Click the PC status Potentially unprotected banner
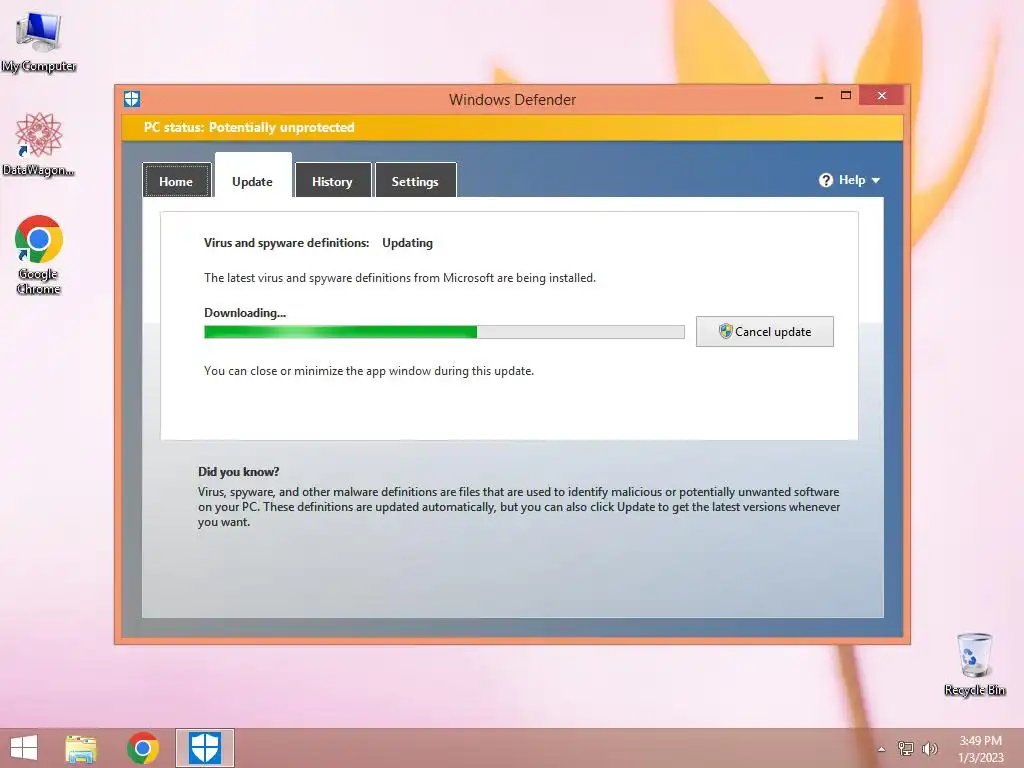 512,127
